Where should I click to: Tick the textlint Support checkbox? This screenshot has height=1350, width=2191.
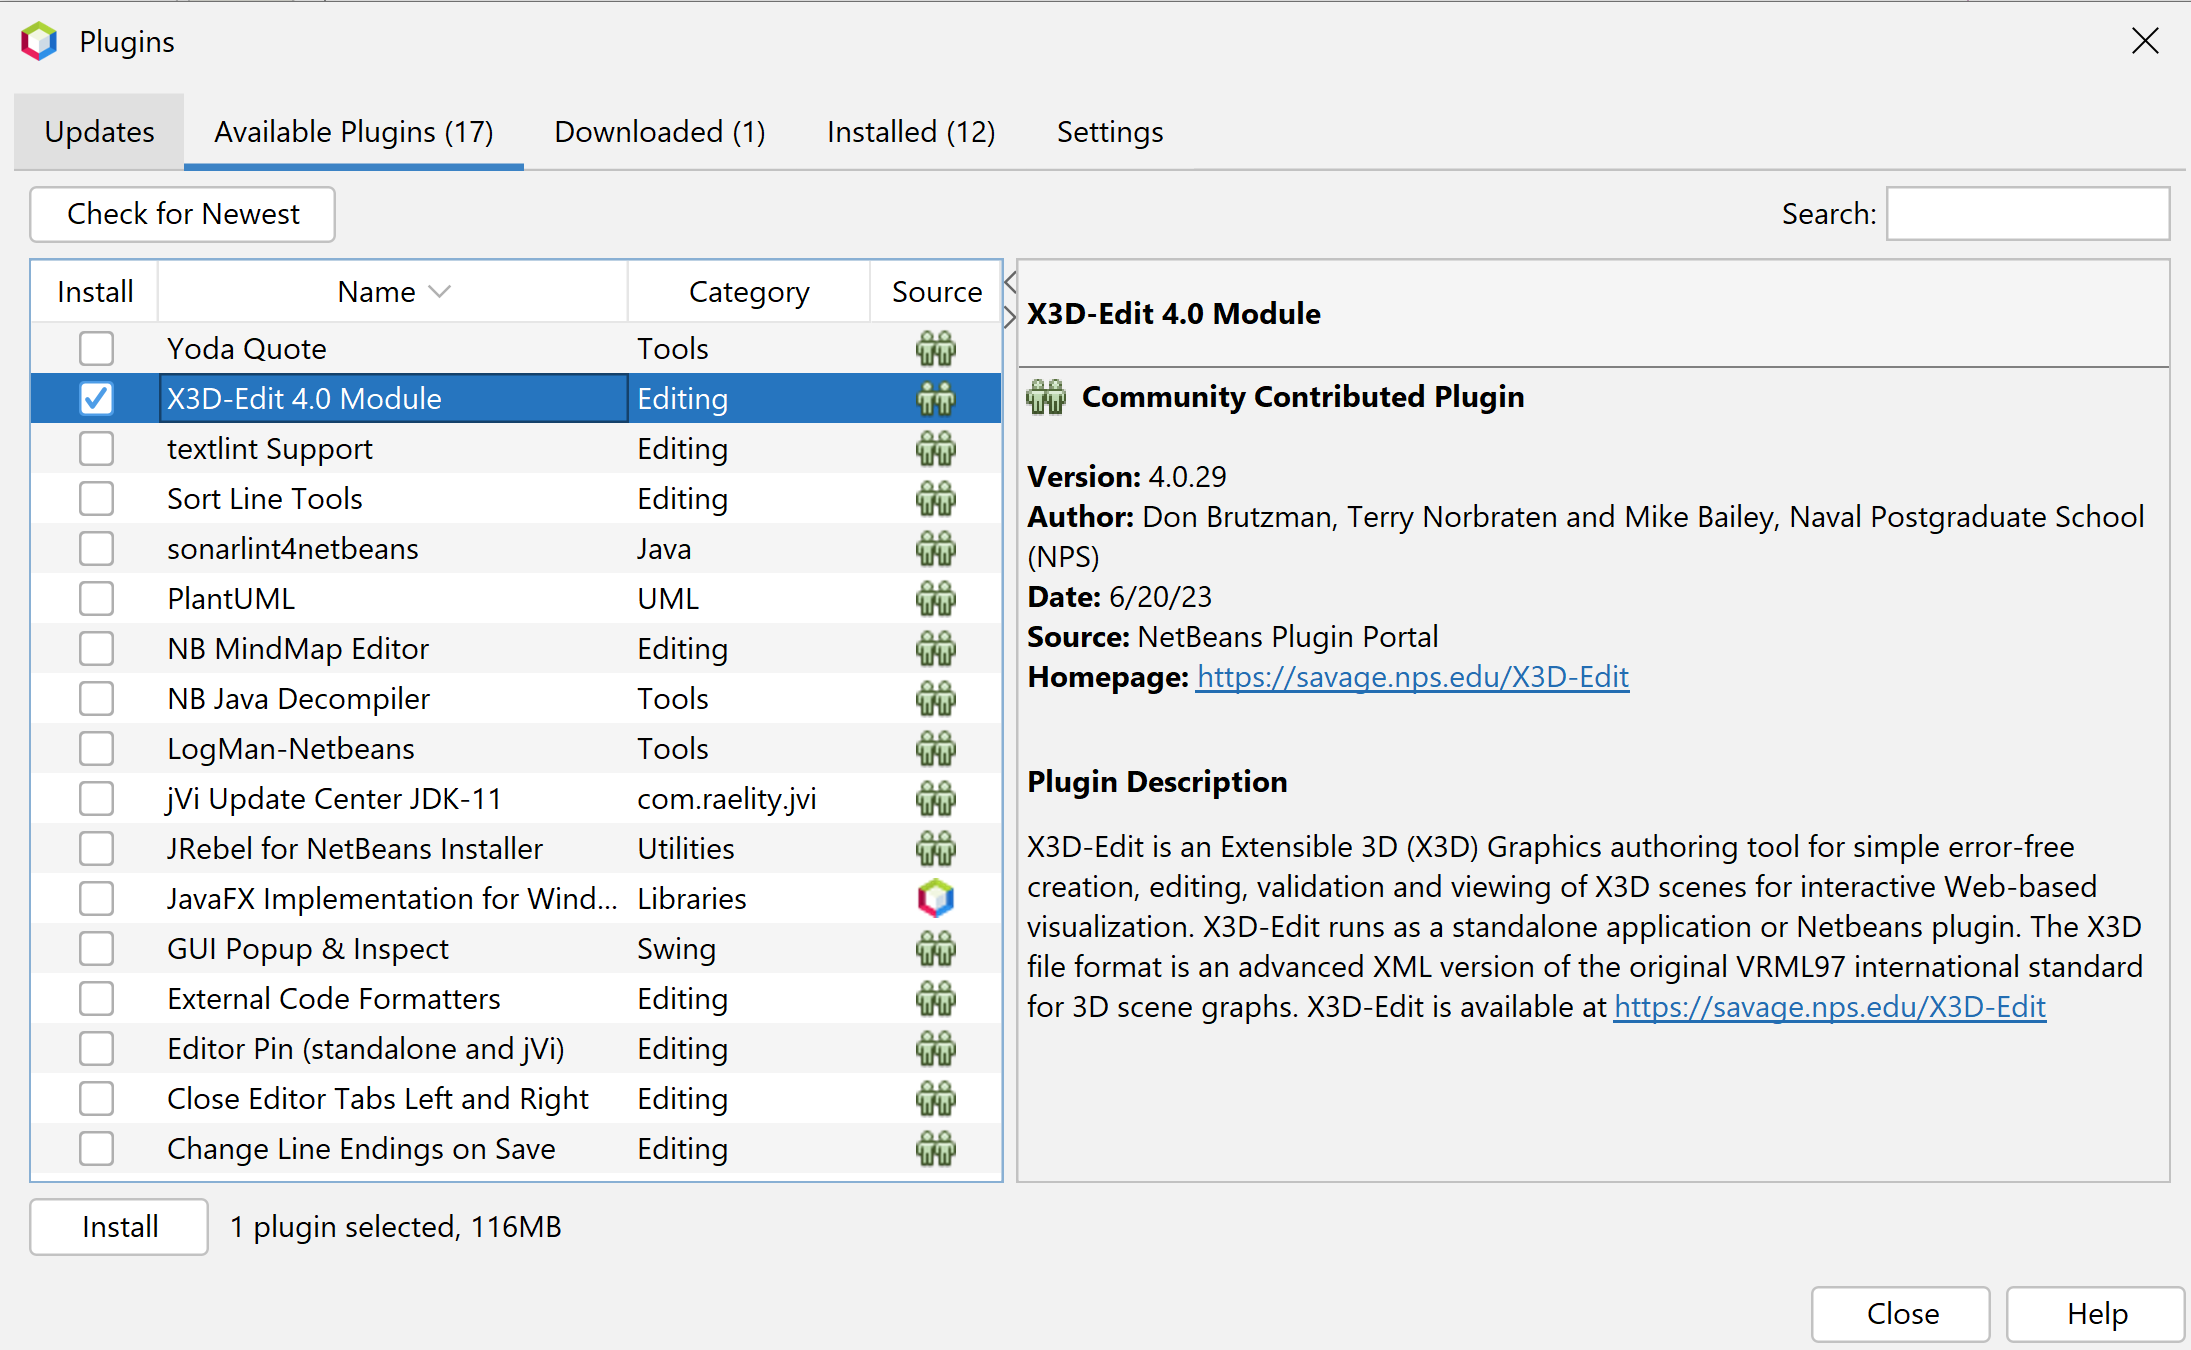coord(96,448)
